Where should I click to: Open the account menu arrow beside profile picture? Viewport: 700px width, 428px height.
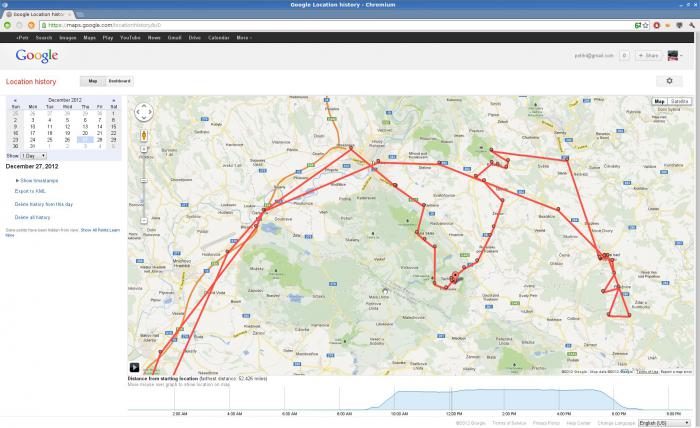point(681,56)
